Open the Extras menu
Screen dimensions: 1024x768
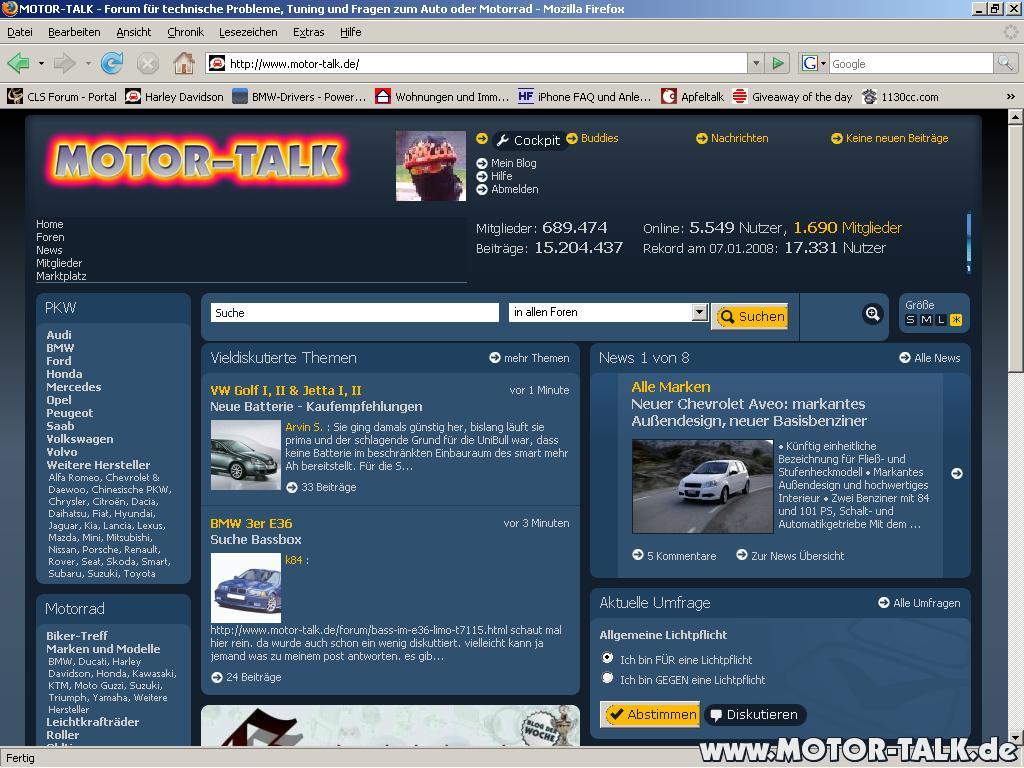pyautogui.click(x=308, y=32)
